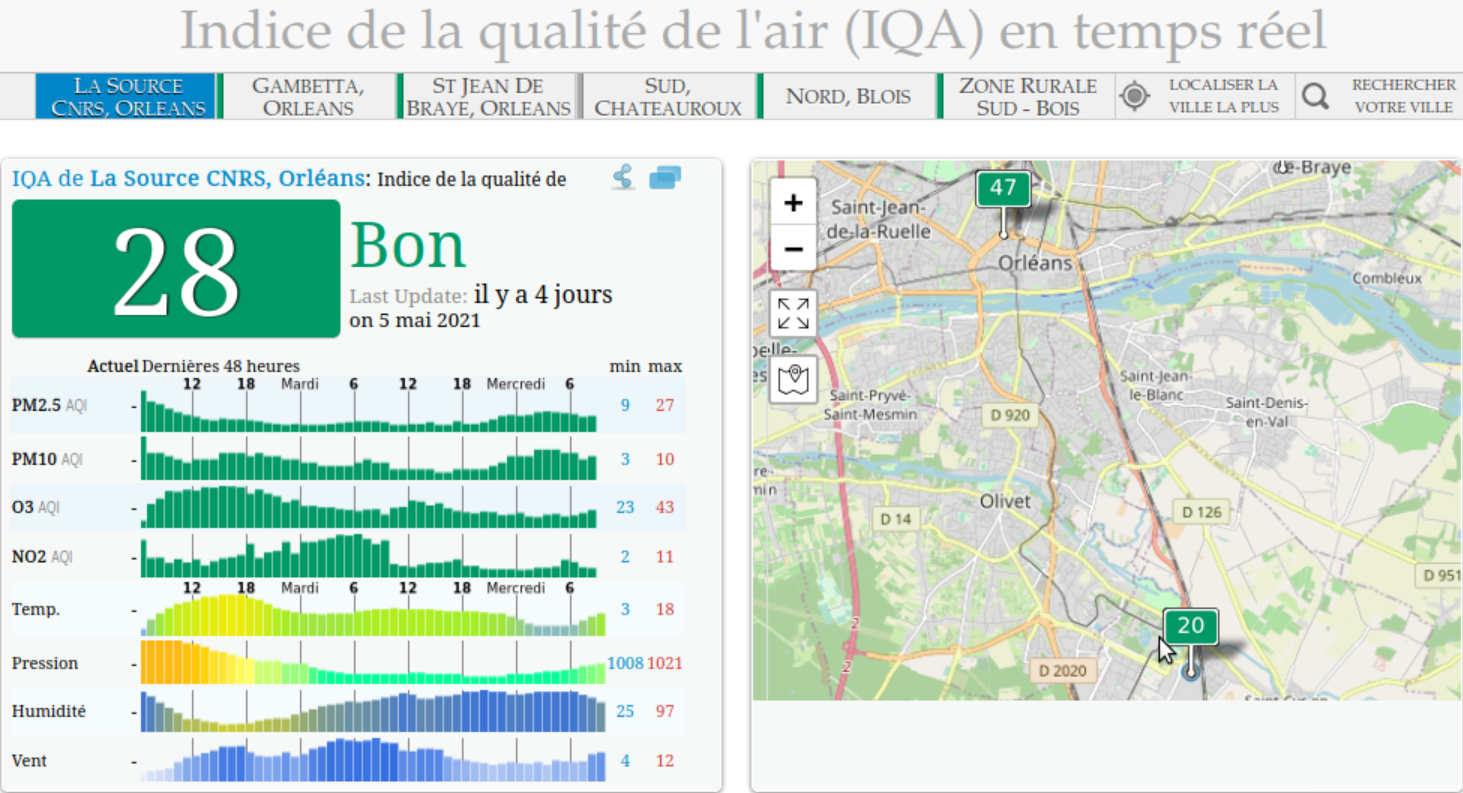The width and height of the screenshot is (1463, 793).
Task: Click the green 47 station marker on map
Action: [x=1003, y=188]
